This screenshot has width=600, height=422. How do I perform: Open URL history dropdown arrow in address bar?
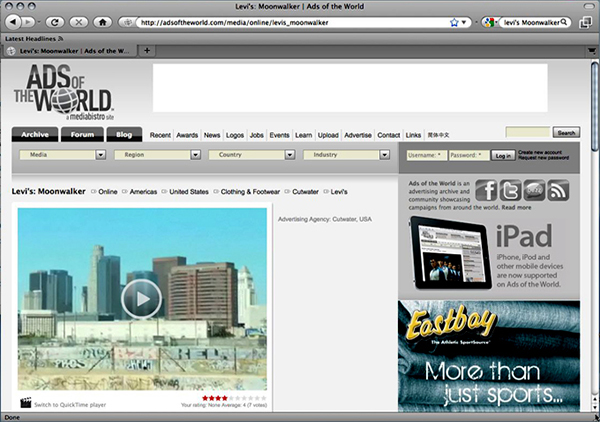click(464, 23)
